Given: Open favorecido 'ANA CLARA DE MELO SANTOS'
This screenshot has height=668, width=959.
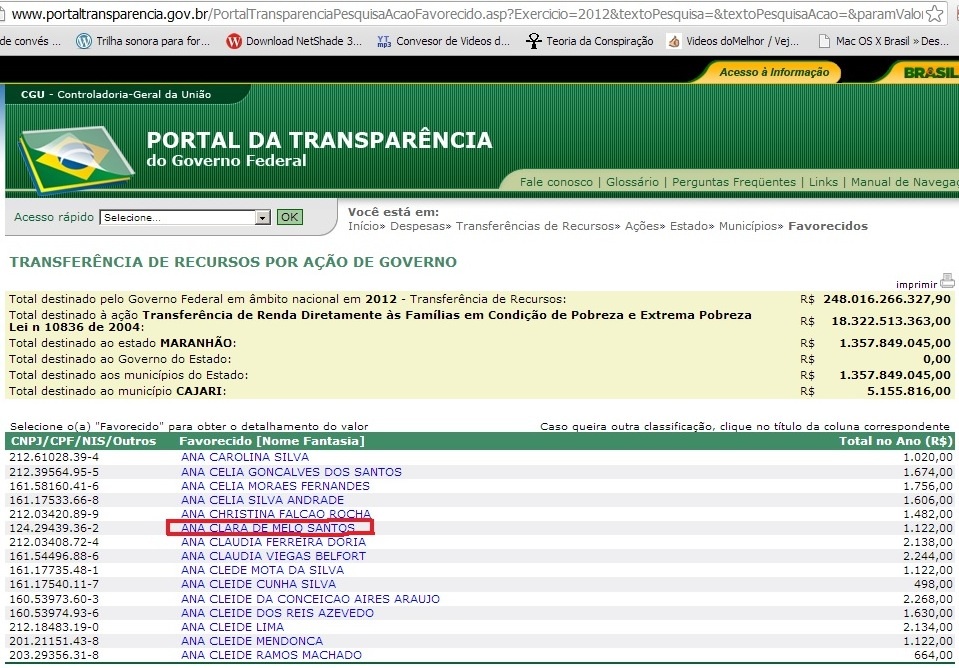Looking at the screenshot, I should 267,527.
